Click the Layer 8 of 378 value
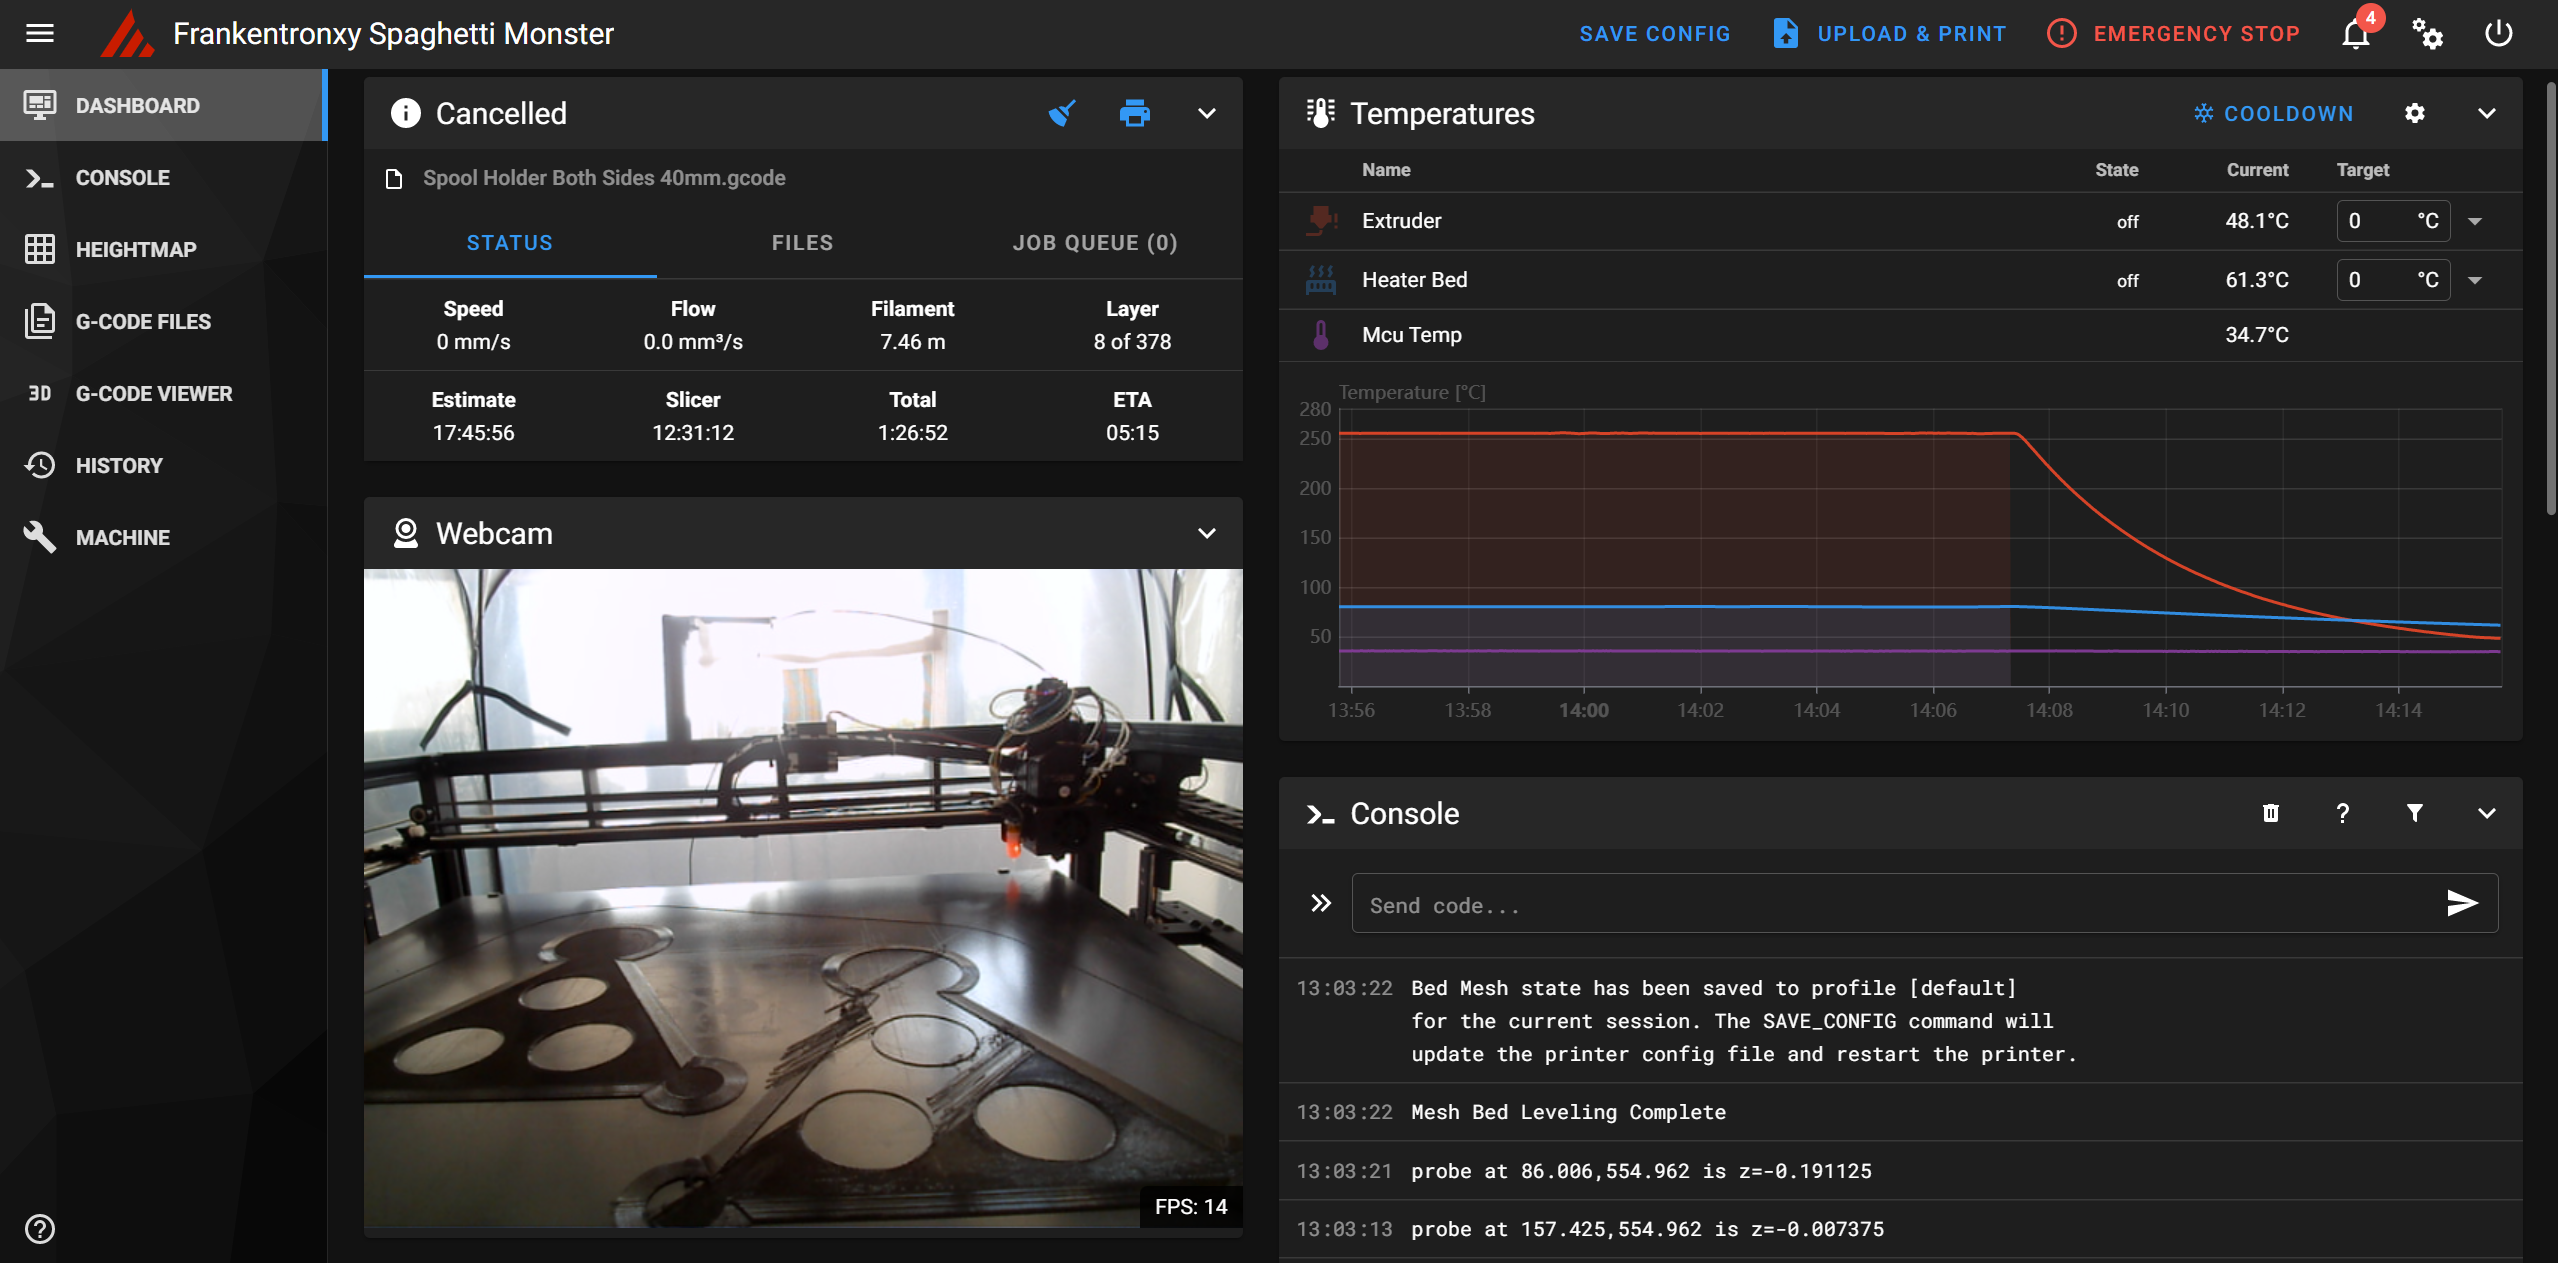The width and height of the screenshot is (2558, 1263). click(1132, 342)
